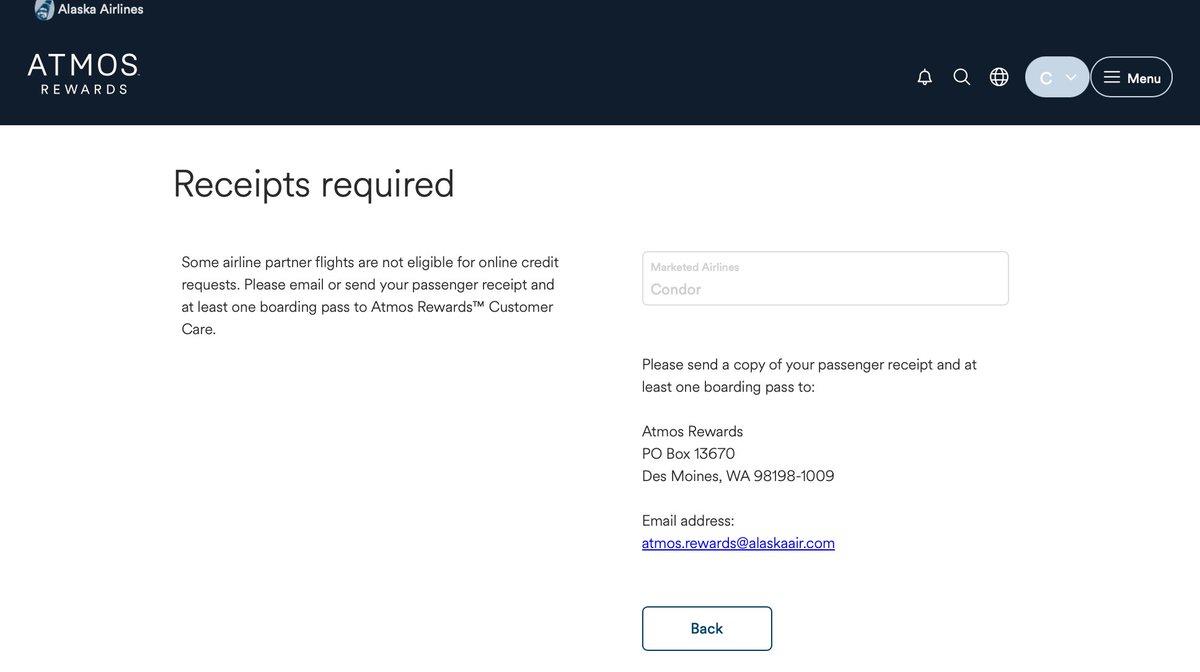The image size is (1200, 672).
Task: Expand the account profile dropdown
Action: click(x=1057, y=77)
